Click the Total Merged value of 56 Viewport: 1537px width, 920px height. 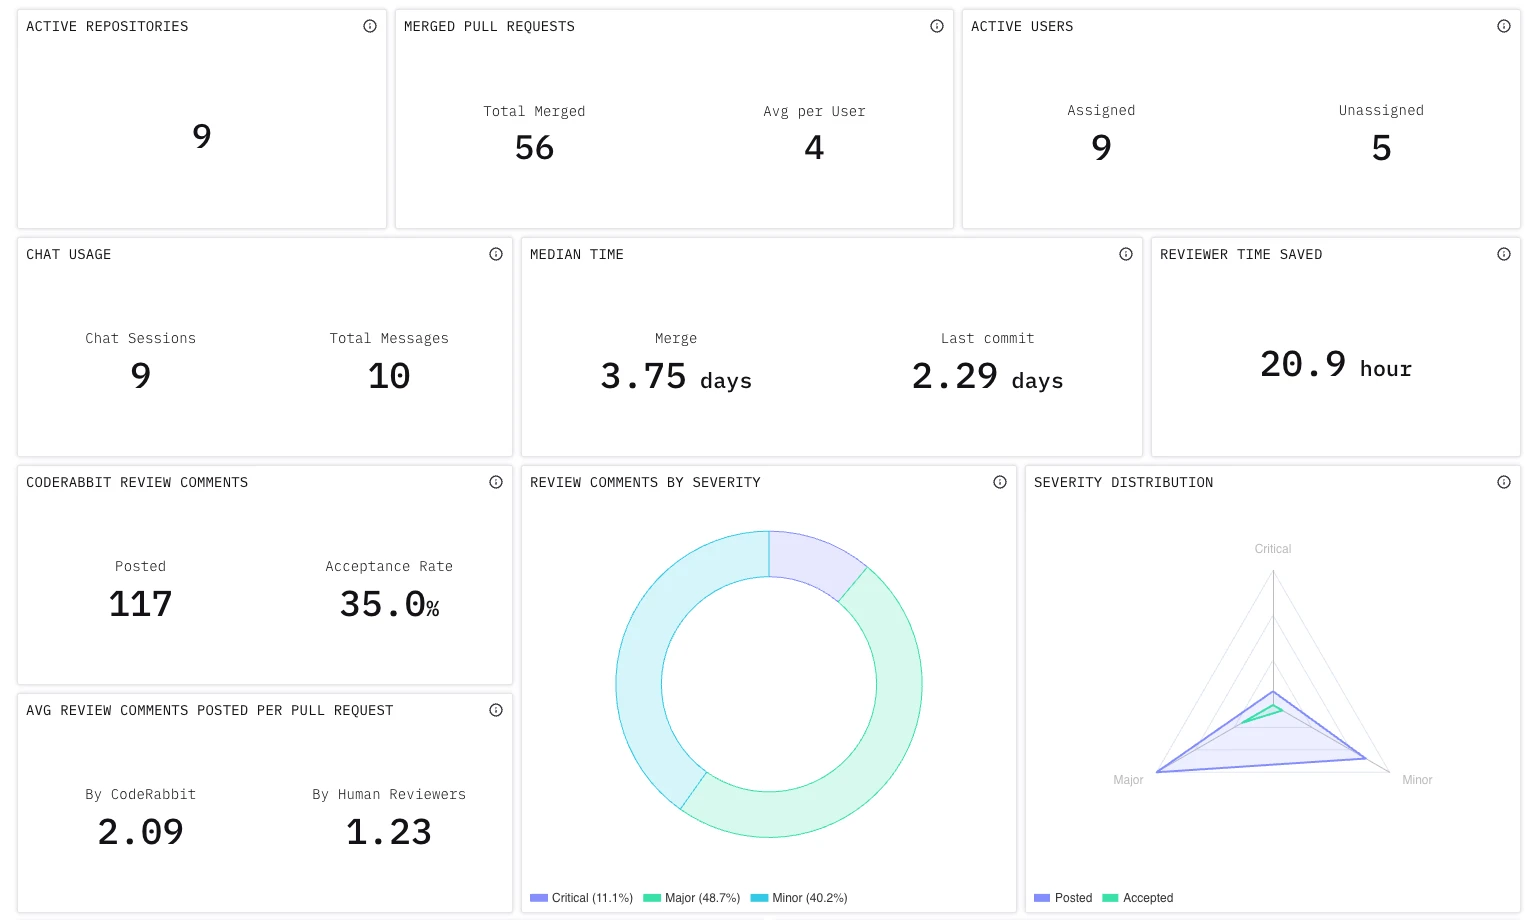click(534, 147)
